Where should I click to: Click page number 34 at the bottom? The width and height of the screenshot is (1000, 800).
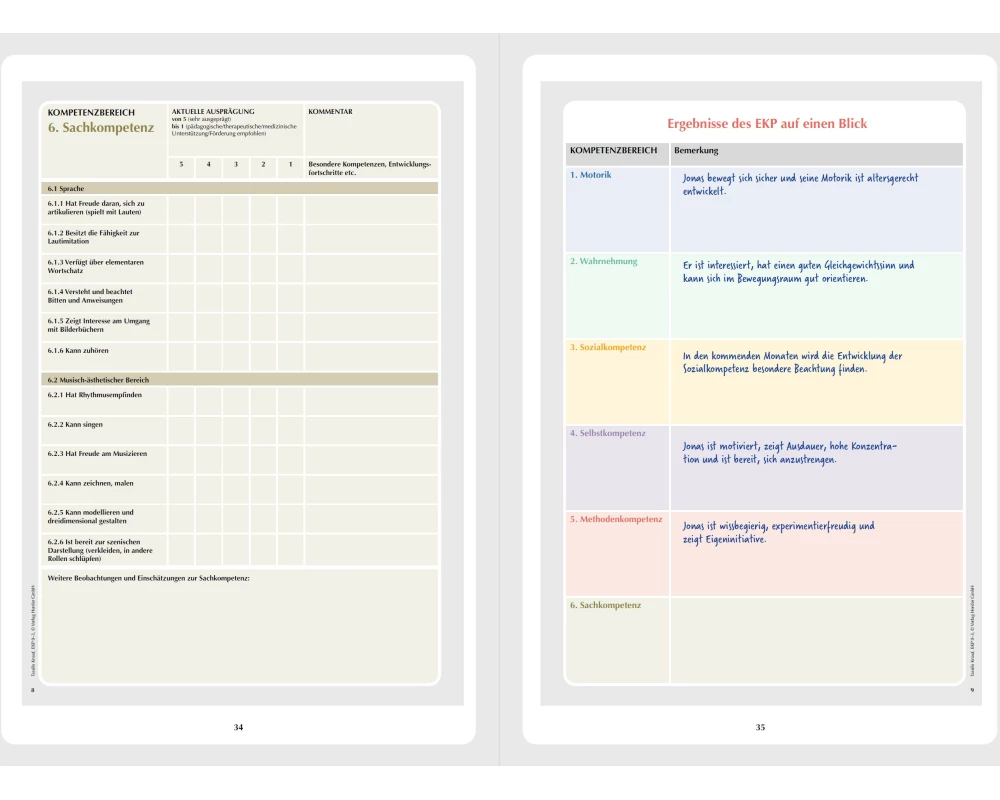click(238, 727)
